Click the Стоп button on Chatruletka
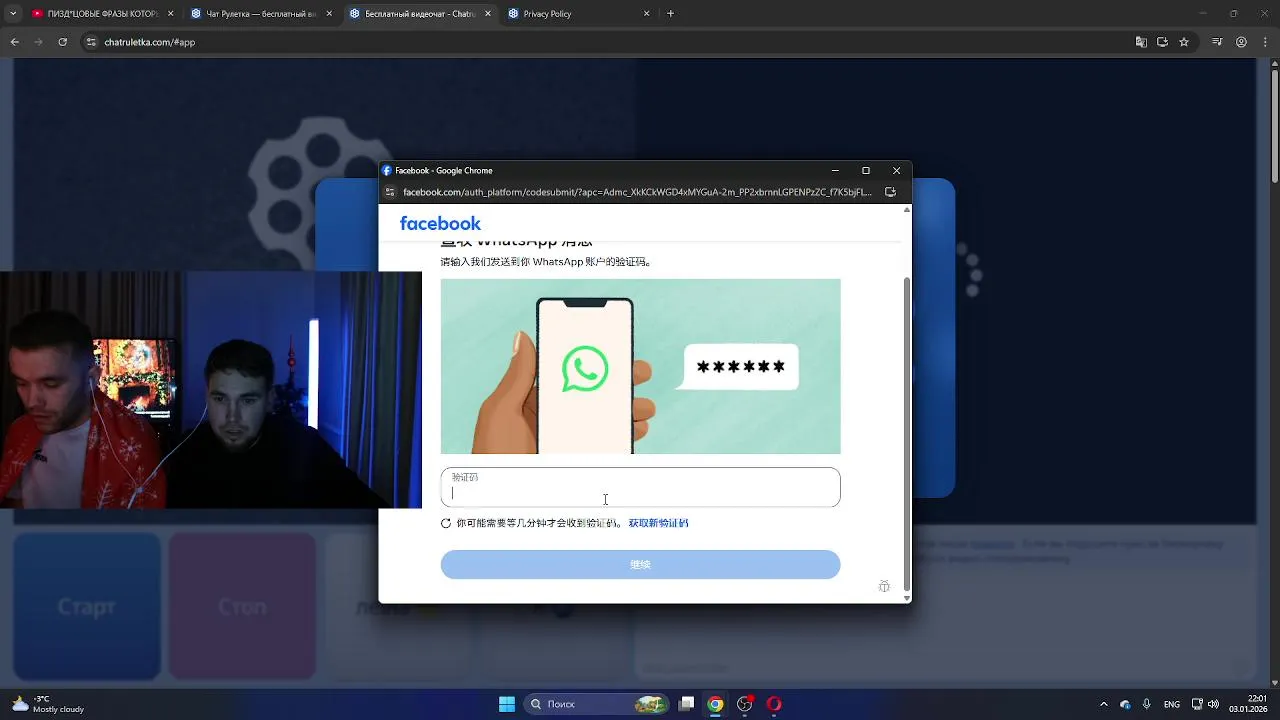Image resolution: width=1280 pixels, height=720 pixels. 242,606
